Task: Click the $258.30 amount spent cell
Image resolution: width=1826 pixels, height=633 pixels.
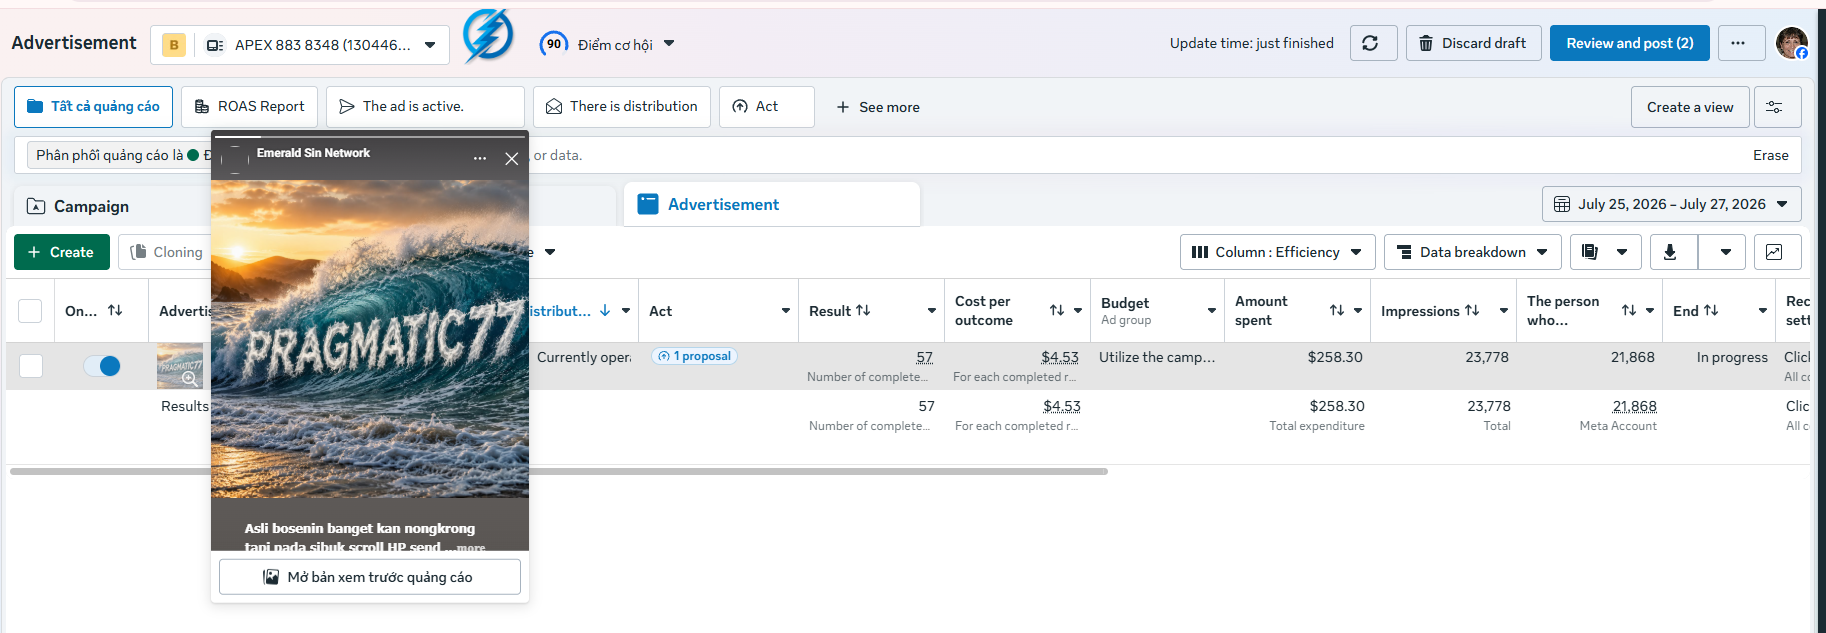Action: pyautogui.click(x=1335, y=357)
